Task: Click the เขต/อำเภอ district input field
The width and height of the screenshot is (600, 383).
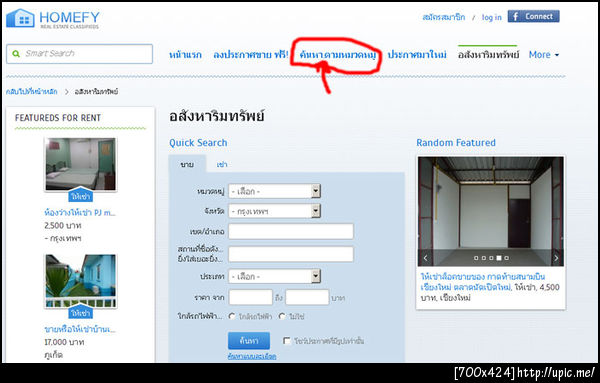Action: [x=291, y=231]
